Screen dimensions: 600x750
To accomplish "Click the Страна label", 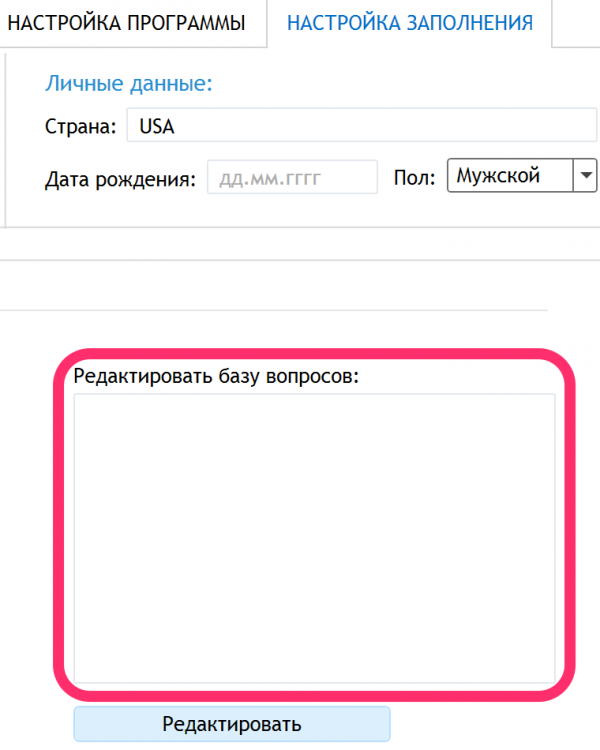I will pos(80,126).
